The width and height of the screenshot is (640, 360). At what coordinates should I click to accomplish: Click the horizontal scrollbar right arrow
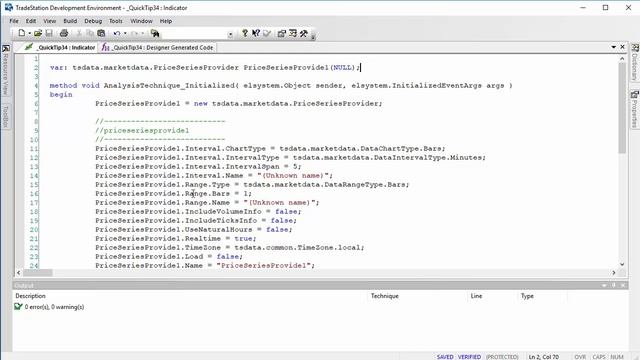613,272
